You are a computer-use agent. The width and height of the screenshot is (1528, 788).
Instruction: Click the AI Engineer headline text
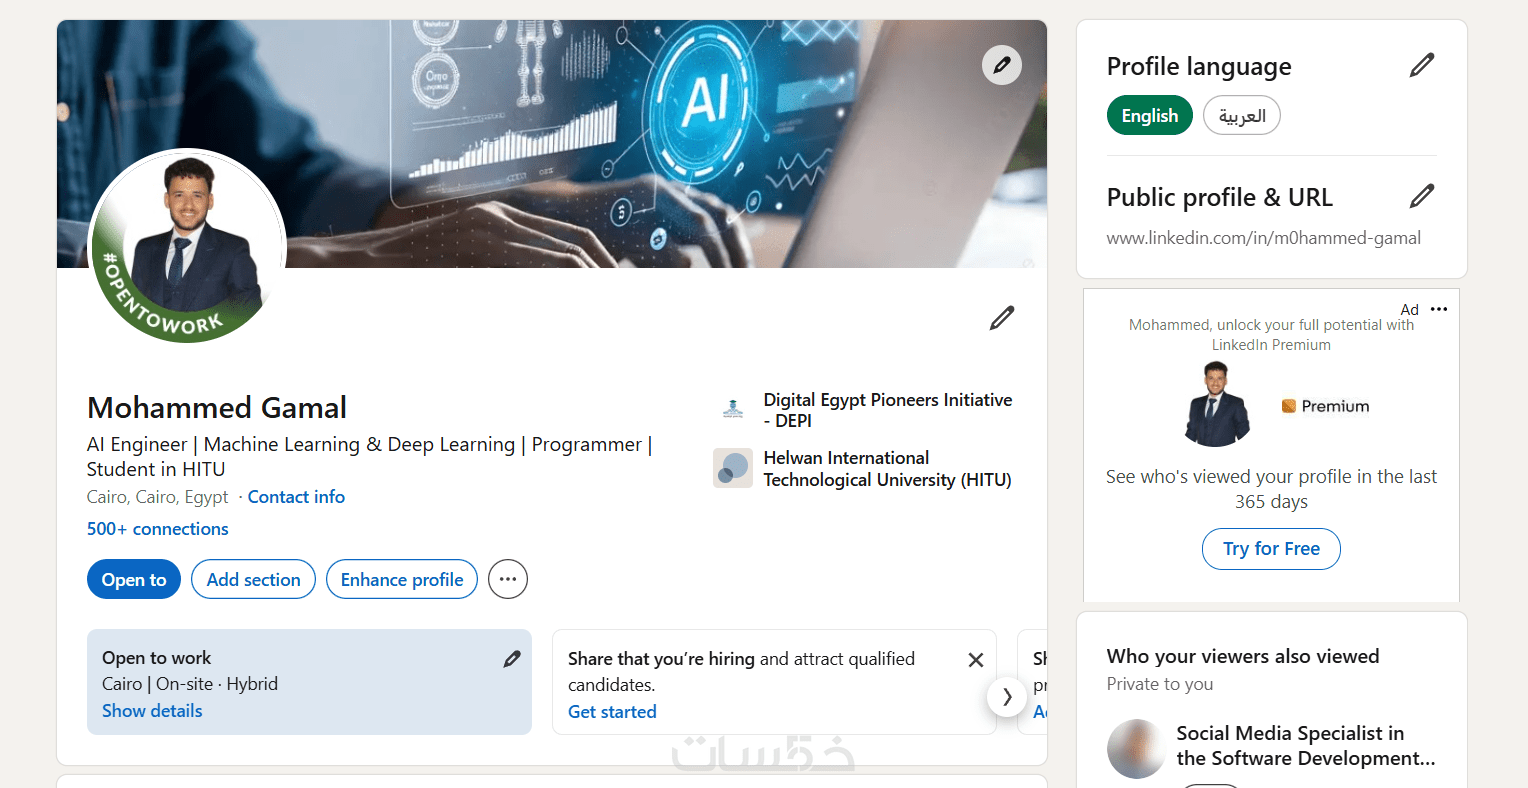point(370,457)
